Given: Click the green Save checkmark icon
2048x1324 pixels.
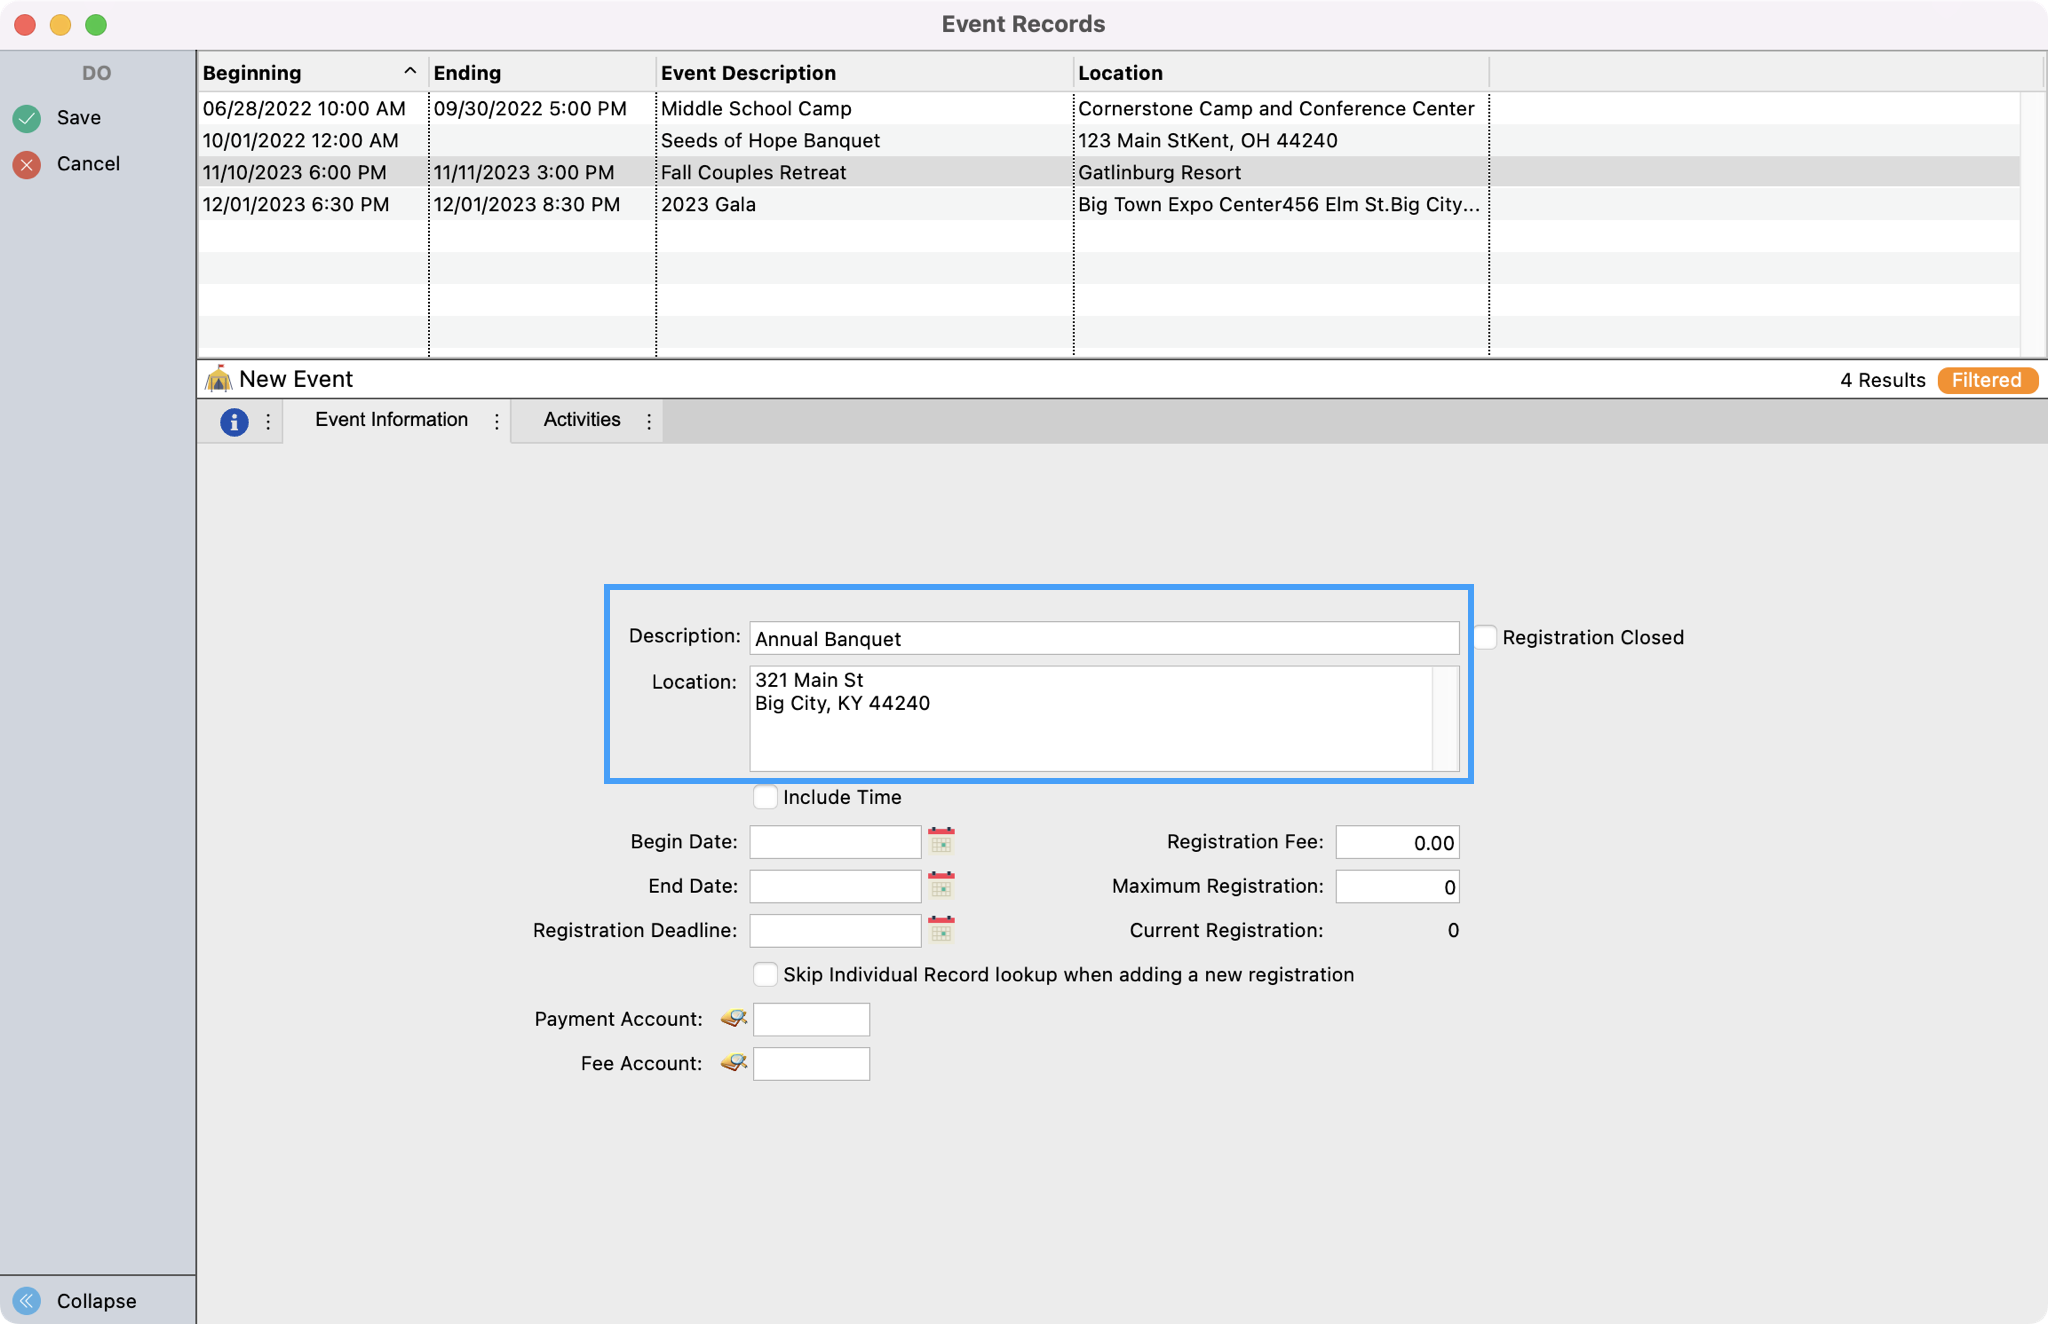Looking at the screenshot, I should point(27,118).
